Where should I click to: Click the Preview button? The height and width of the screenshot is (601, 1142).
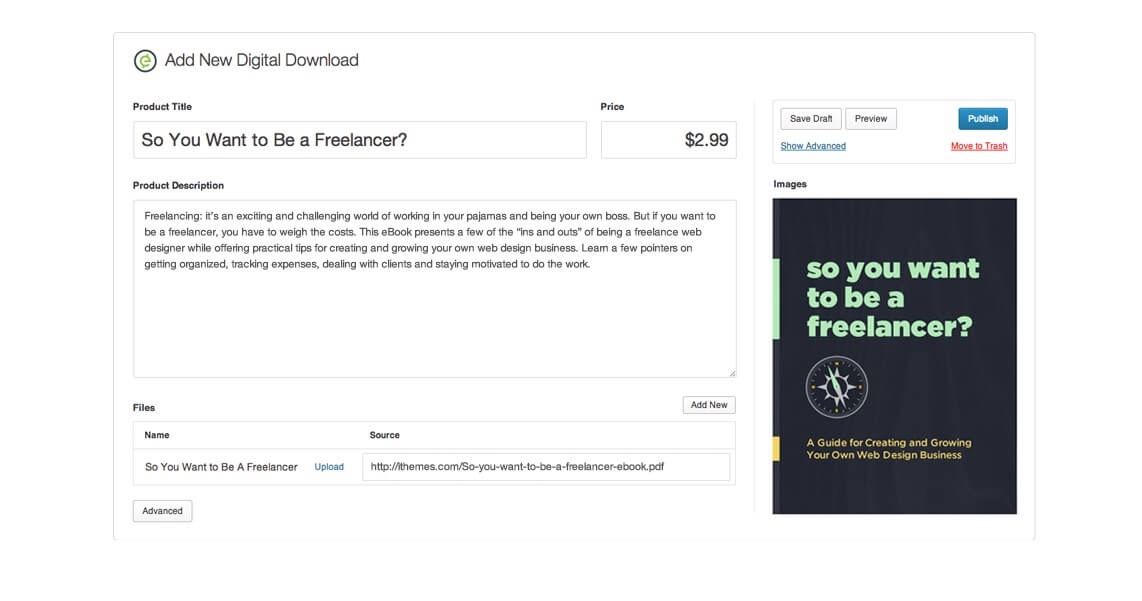(870, 119)
